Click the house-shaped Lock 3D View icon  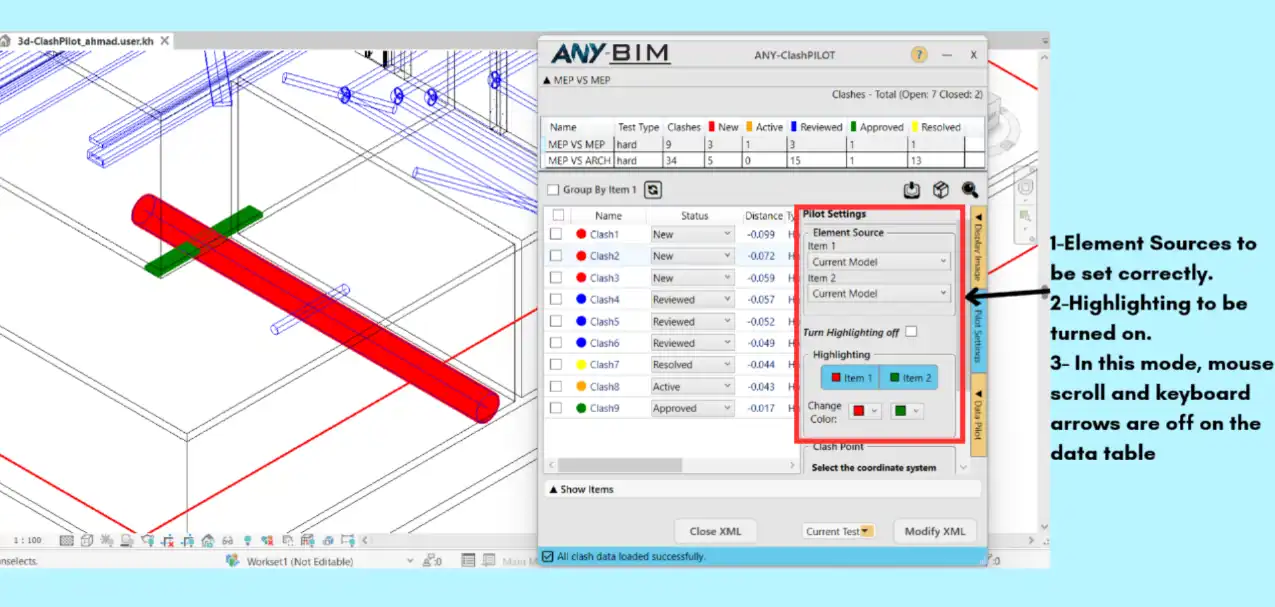pos(207,541)
